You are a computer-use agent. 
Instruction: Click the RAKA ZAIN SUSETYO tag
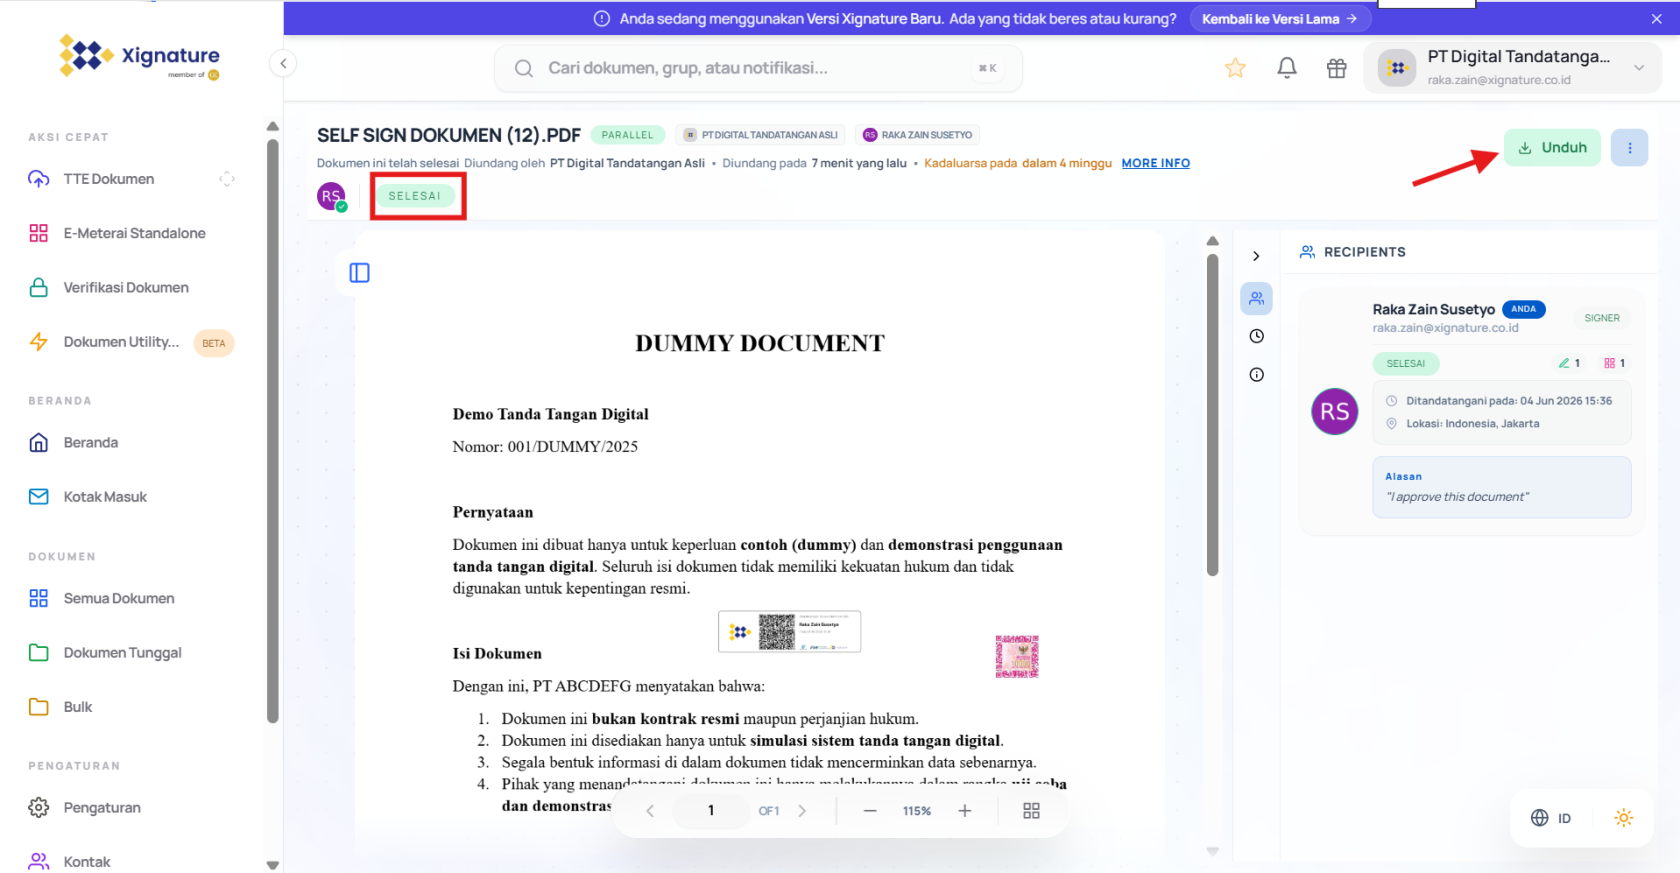(x=918, y=135)
